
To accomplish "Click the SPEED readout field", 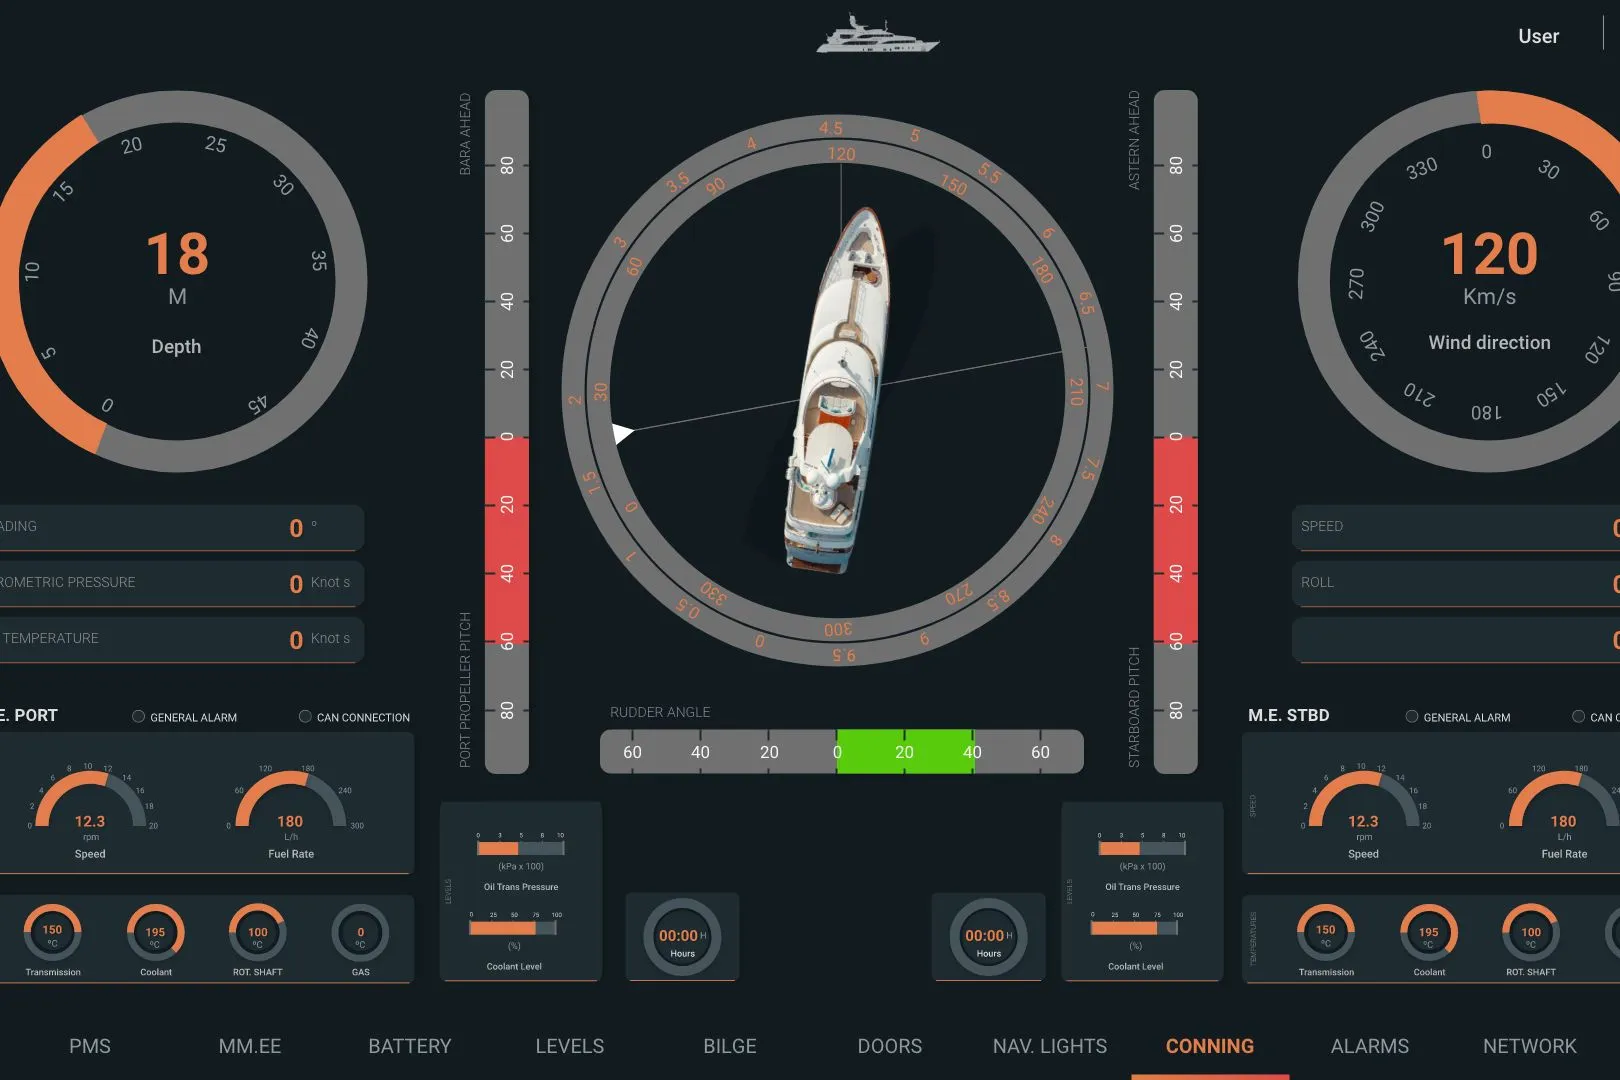I will [x=1456, y=527].
